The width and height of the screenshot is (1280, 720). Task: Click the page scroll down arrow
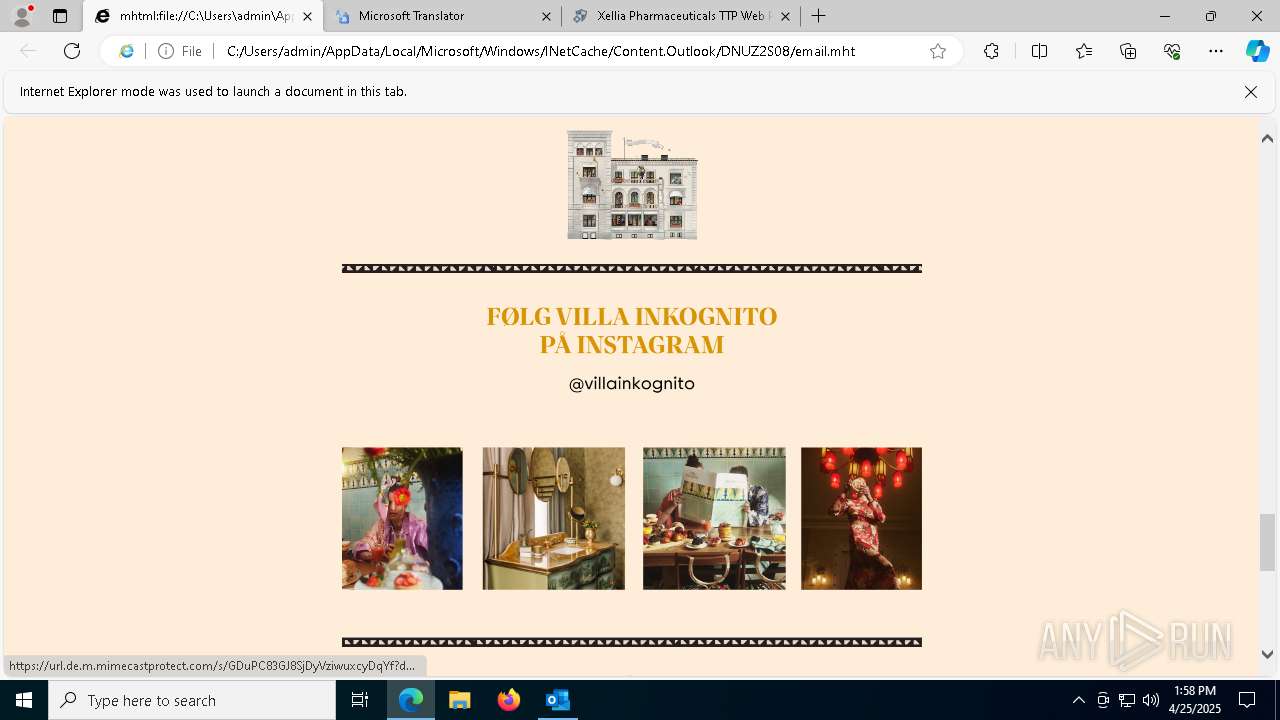tap(1267, 654)
